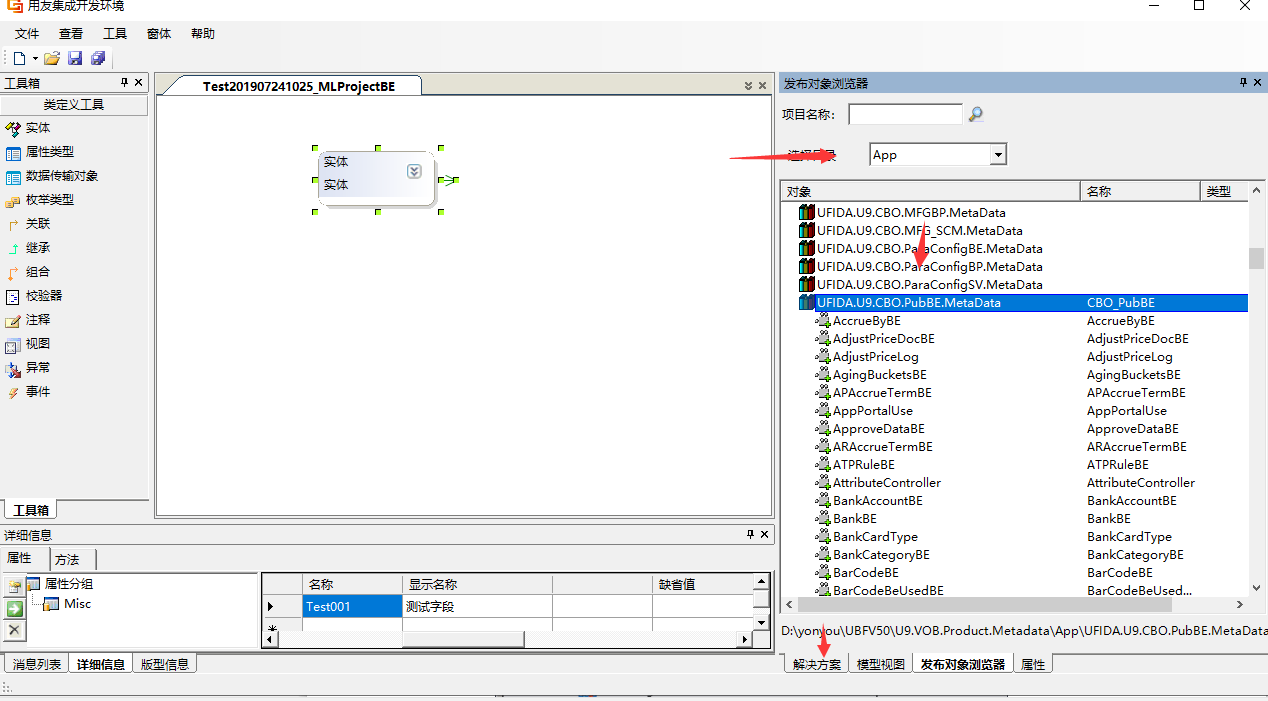Viewport: 1268px width, 701px height.
Task: Click the delete X icon beside 属性分组
Action: click(14, 630)
